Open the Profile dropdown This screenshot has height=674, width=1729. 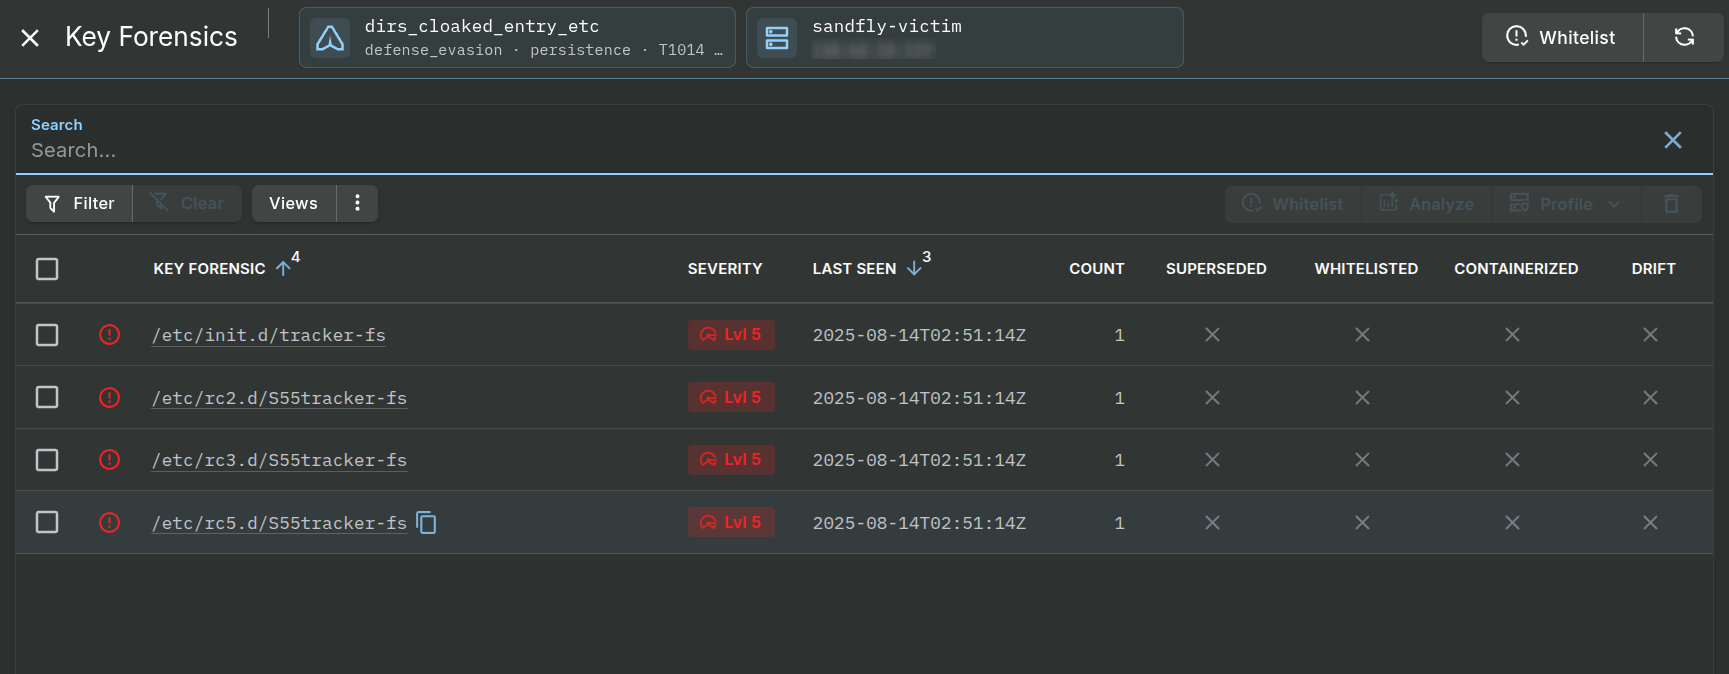coord(1566,204)
